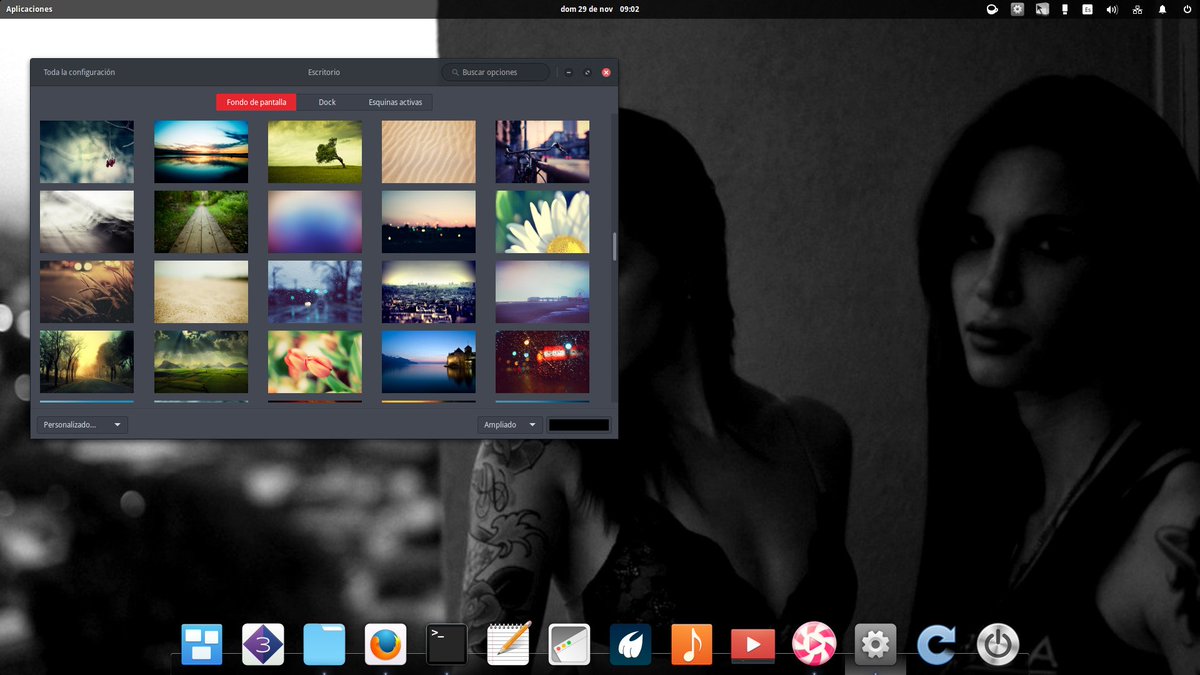Open the Personalizado... folder dropdown
The image size is (1200, 675).
point(82,425)
